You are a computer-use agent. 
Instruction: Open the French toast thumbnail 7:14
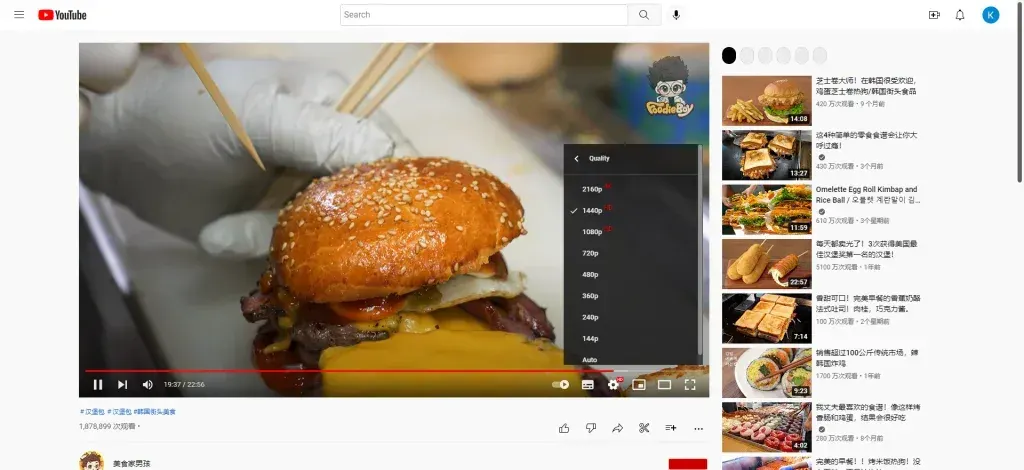[x=767, y=318]
